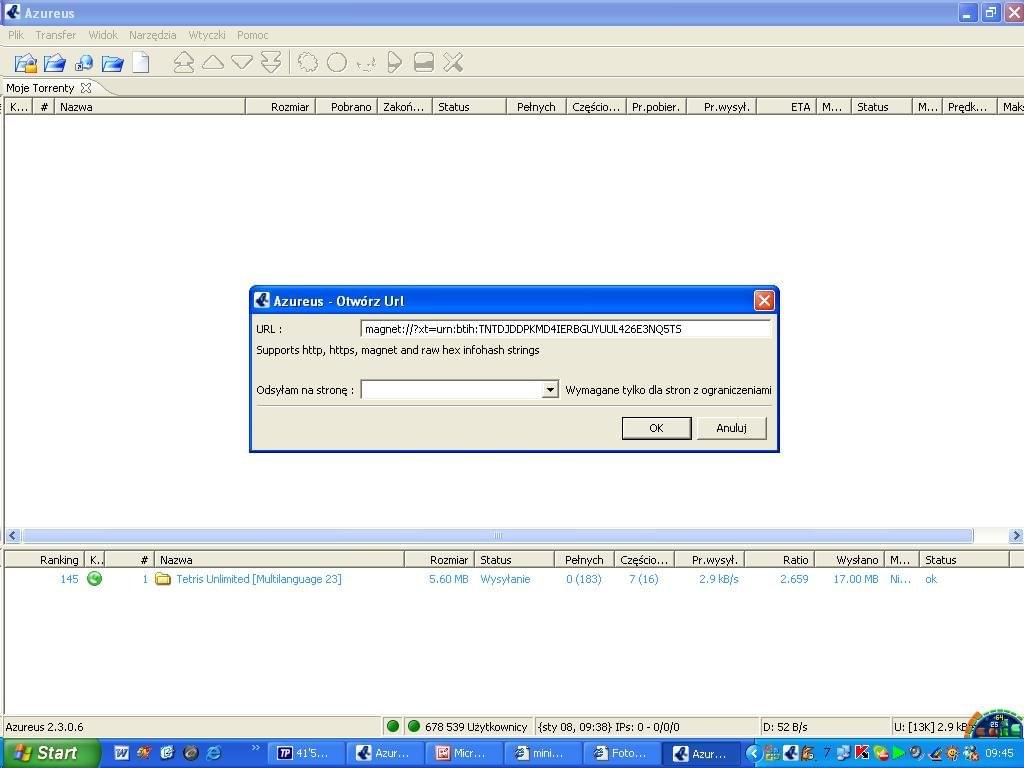Click the Ranking column header
This screenshot has height=768, width=1024.
pyautogui.click(x=45, y=560)
